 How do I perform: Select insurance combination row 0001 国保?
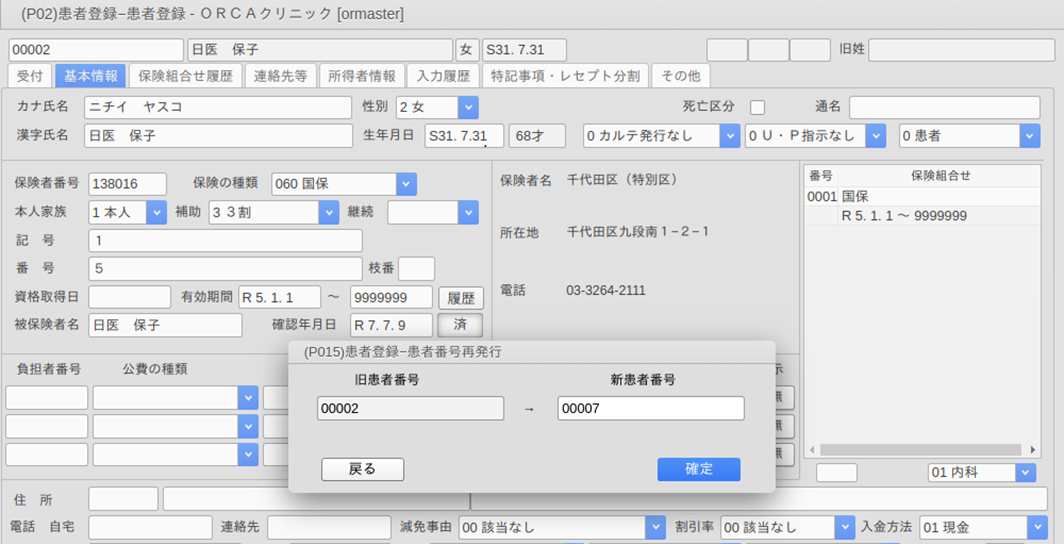(x=922, y=197)
